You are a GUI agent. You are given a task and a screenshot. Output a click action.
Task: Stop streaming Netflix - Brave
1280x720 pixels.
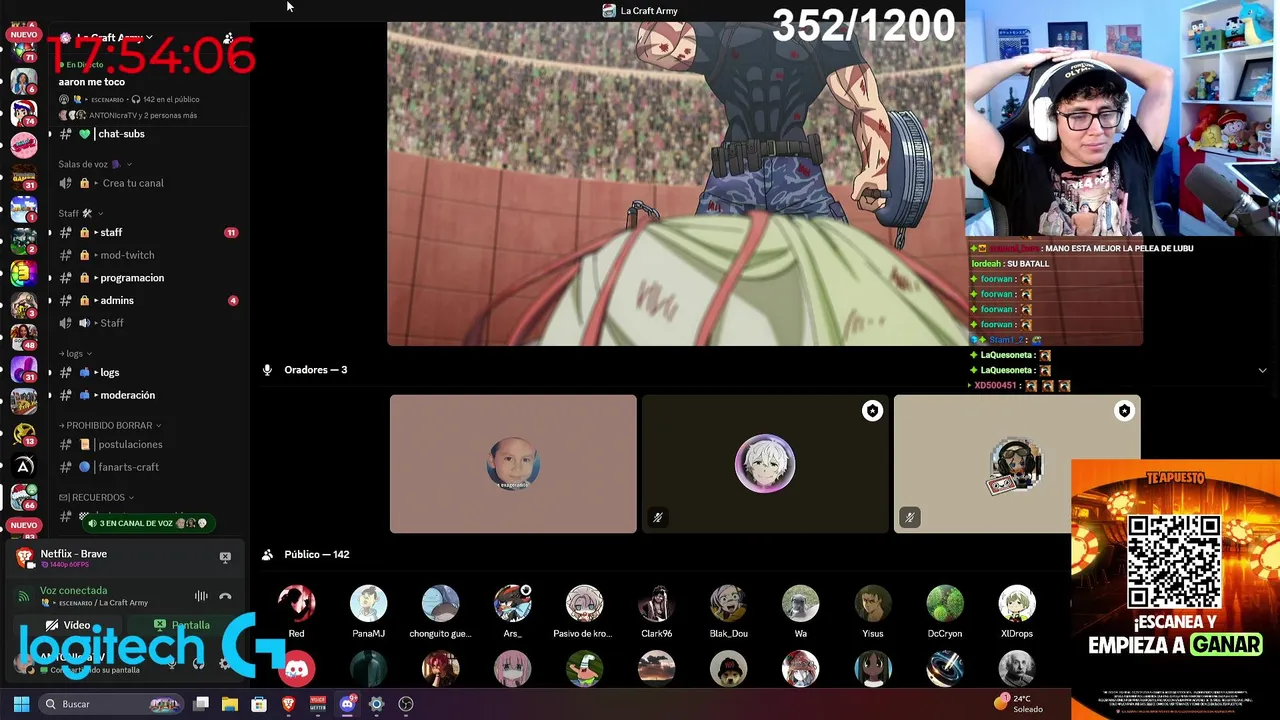pos(225,557)
